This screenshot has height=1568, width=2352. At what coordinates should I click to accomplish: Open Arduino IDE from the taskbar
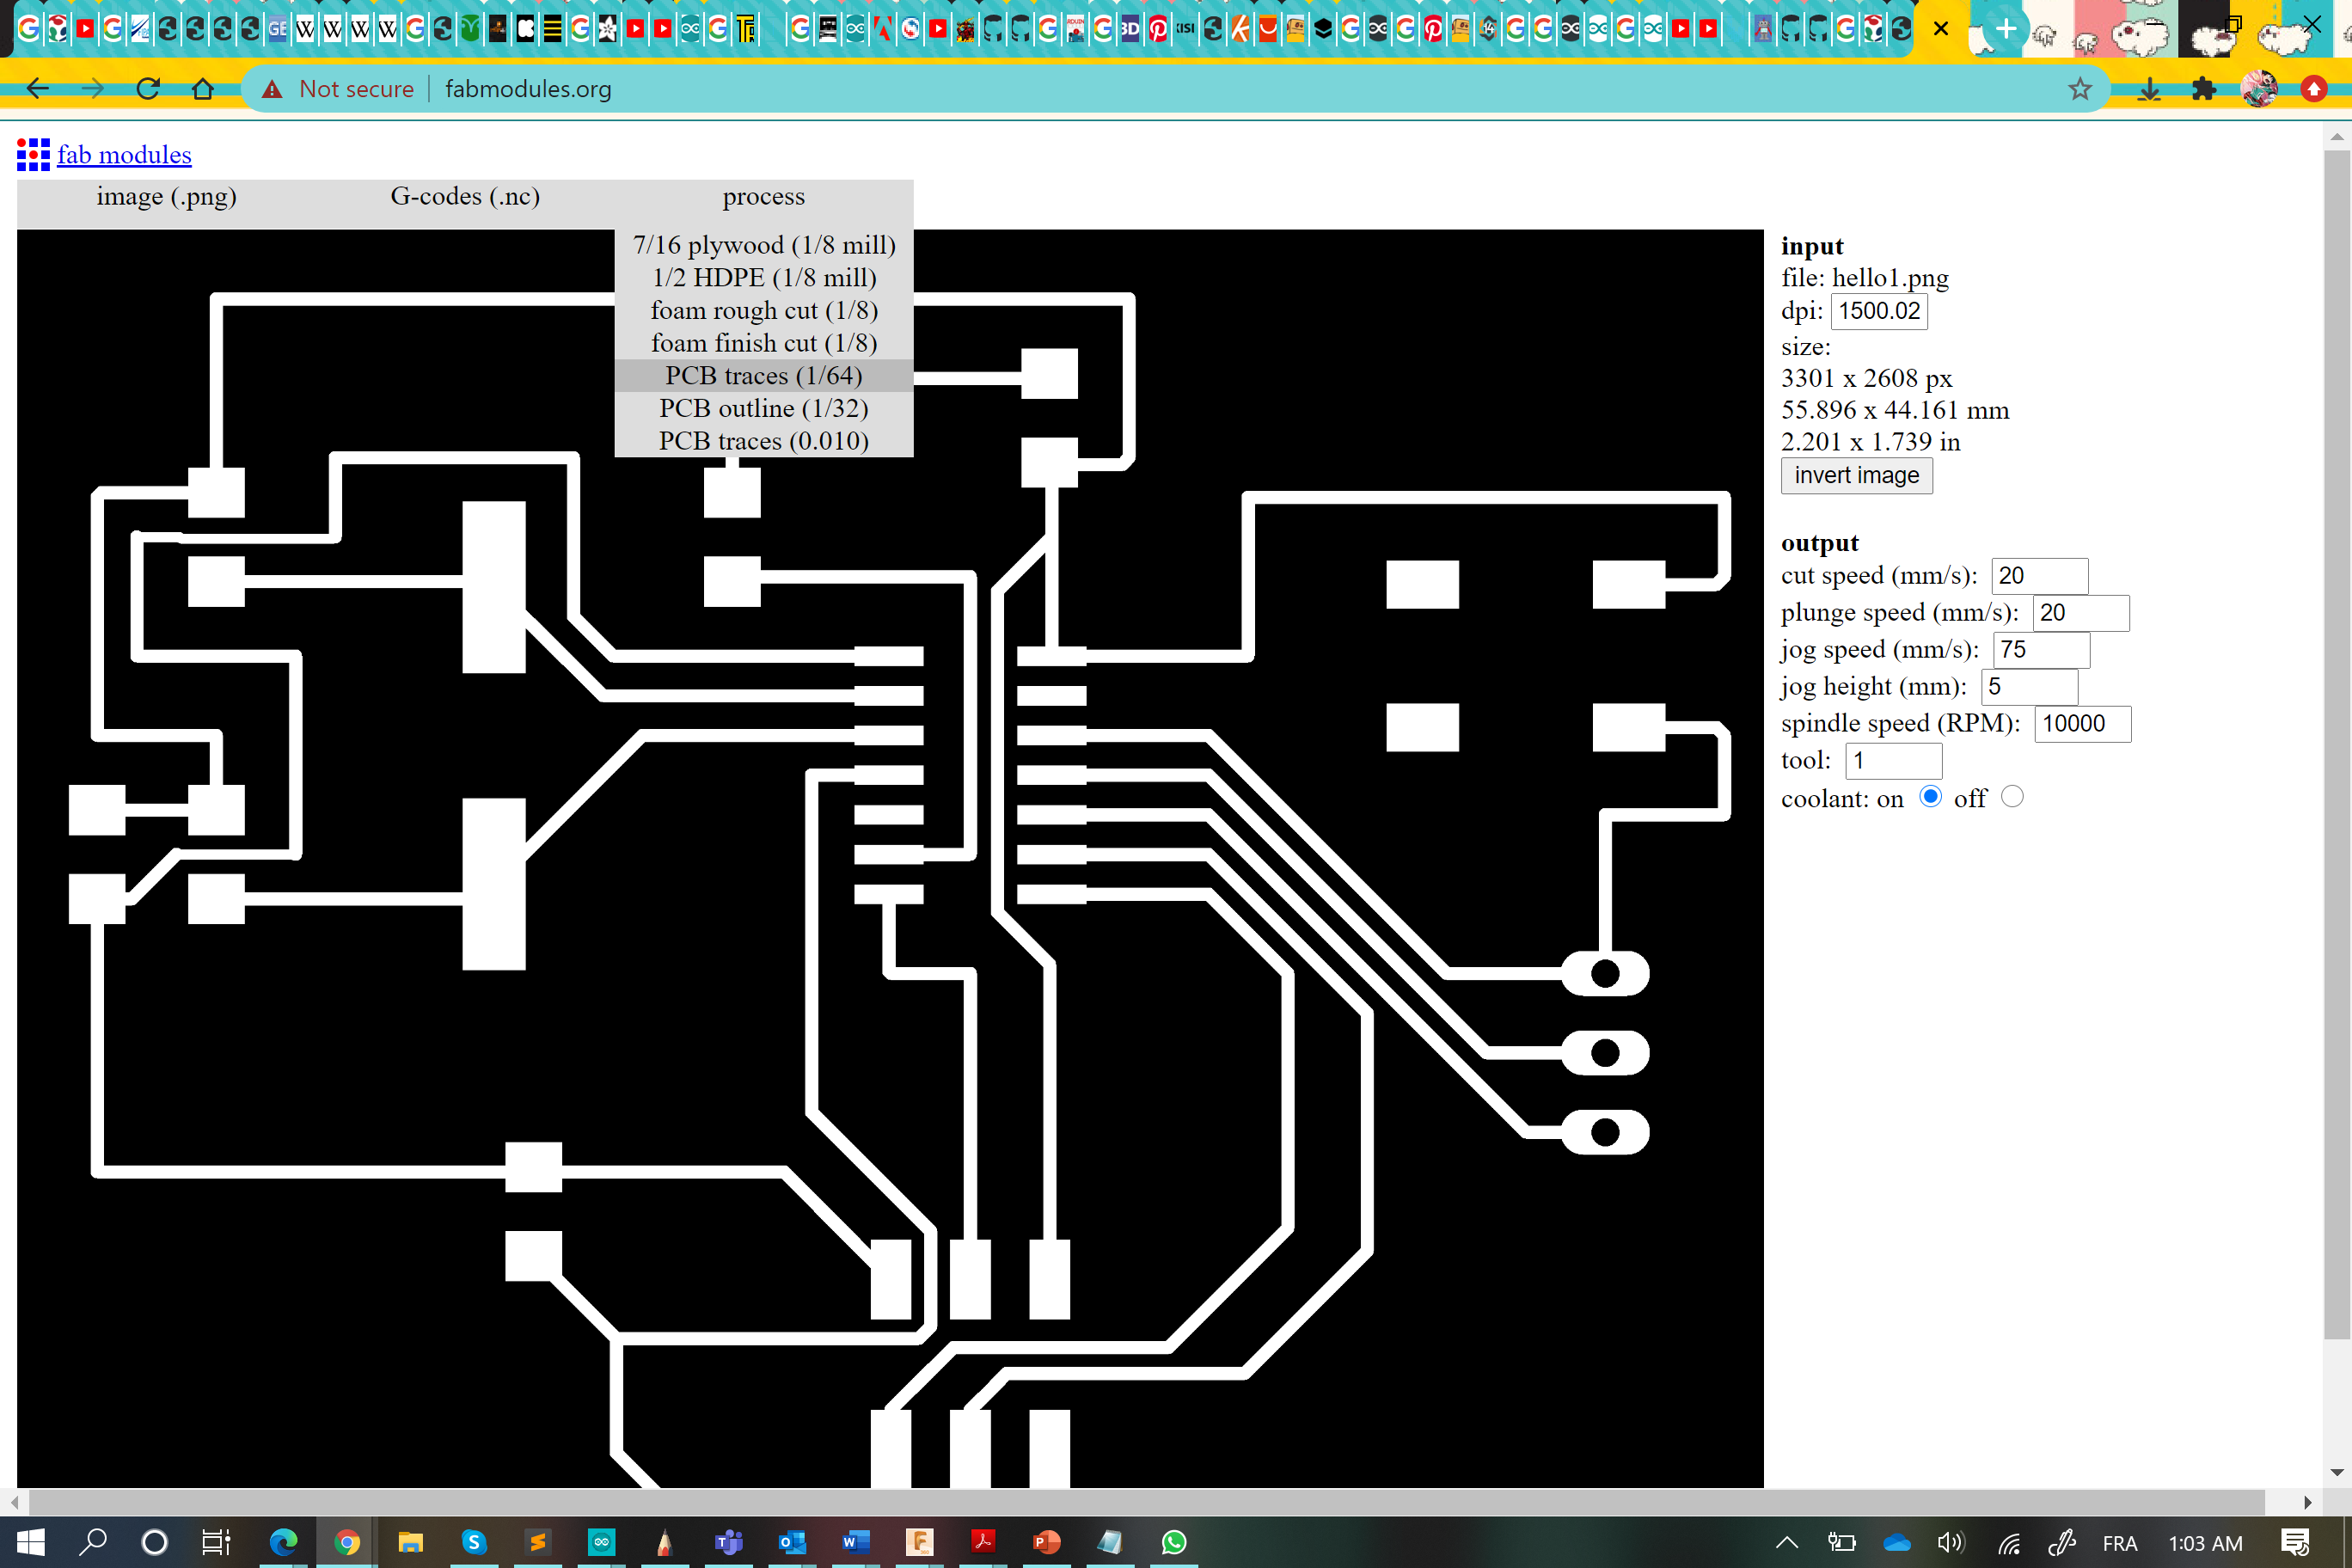[x=601, y=1542]
